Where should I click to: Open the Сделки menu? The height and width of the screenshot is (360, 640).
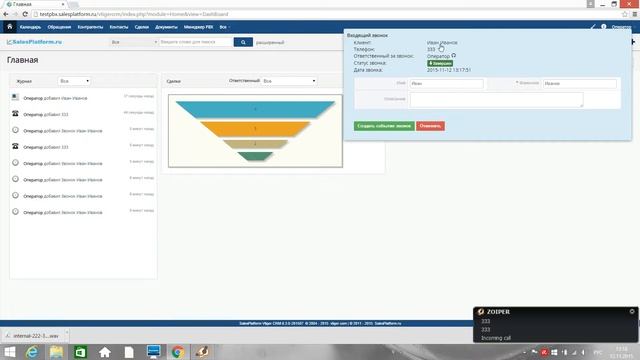click(x=142, y=27)
